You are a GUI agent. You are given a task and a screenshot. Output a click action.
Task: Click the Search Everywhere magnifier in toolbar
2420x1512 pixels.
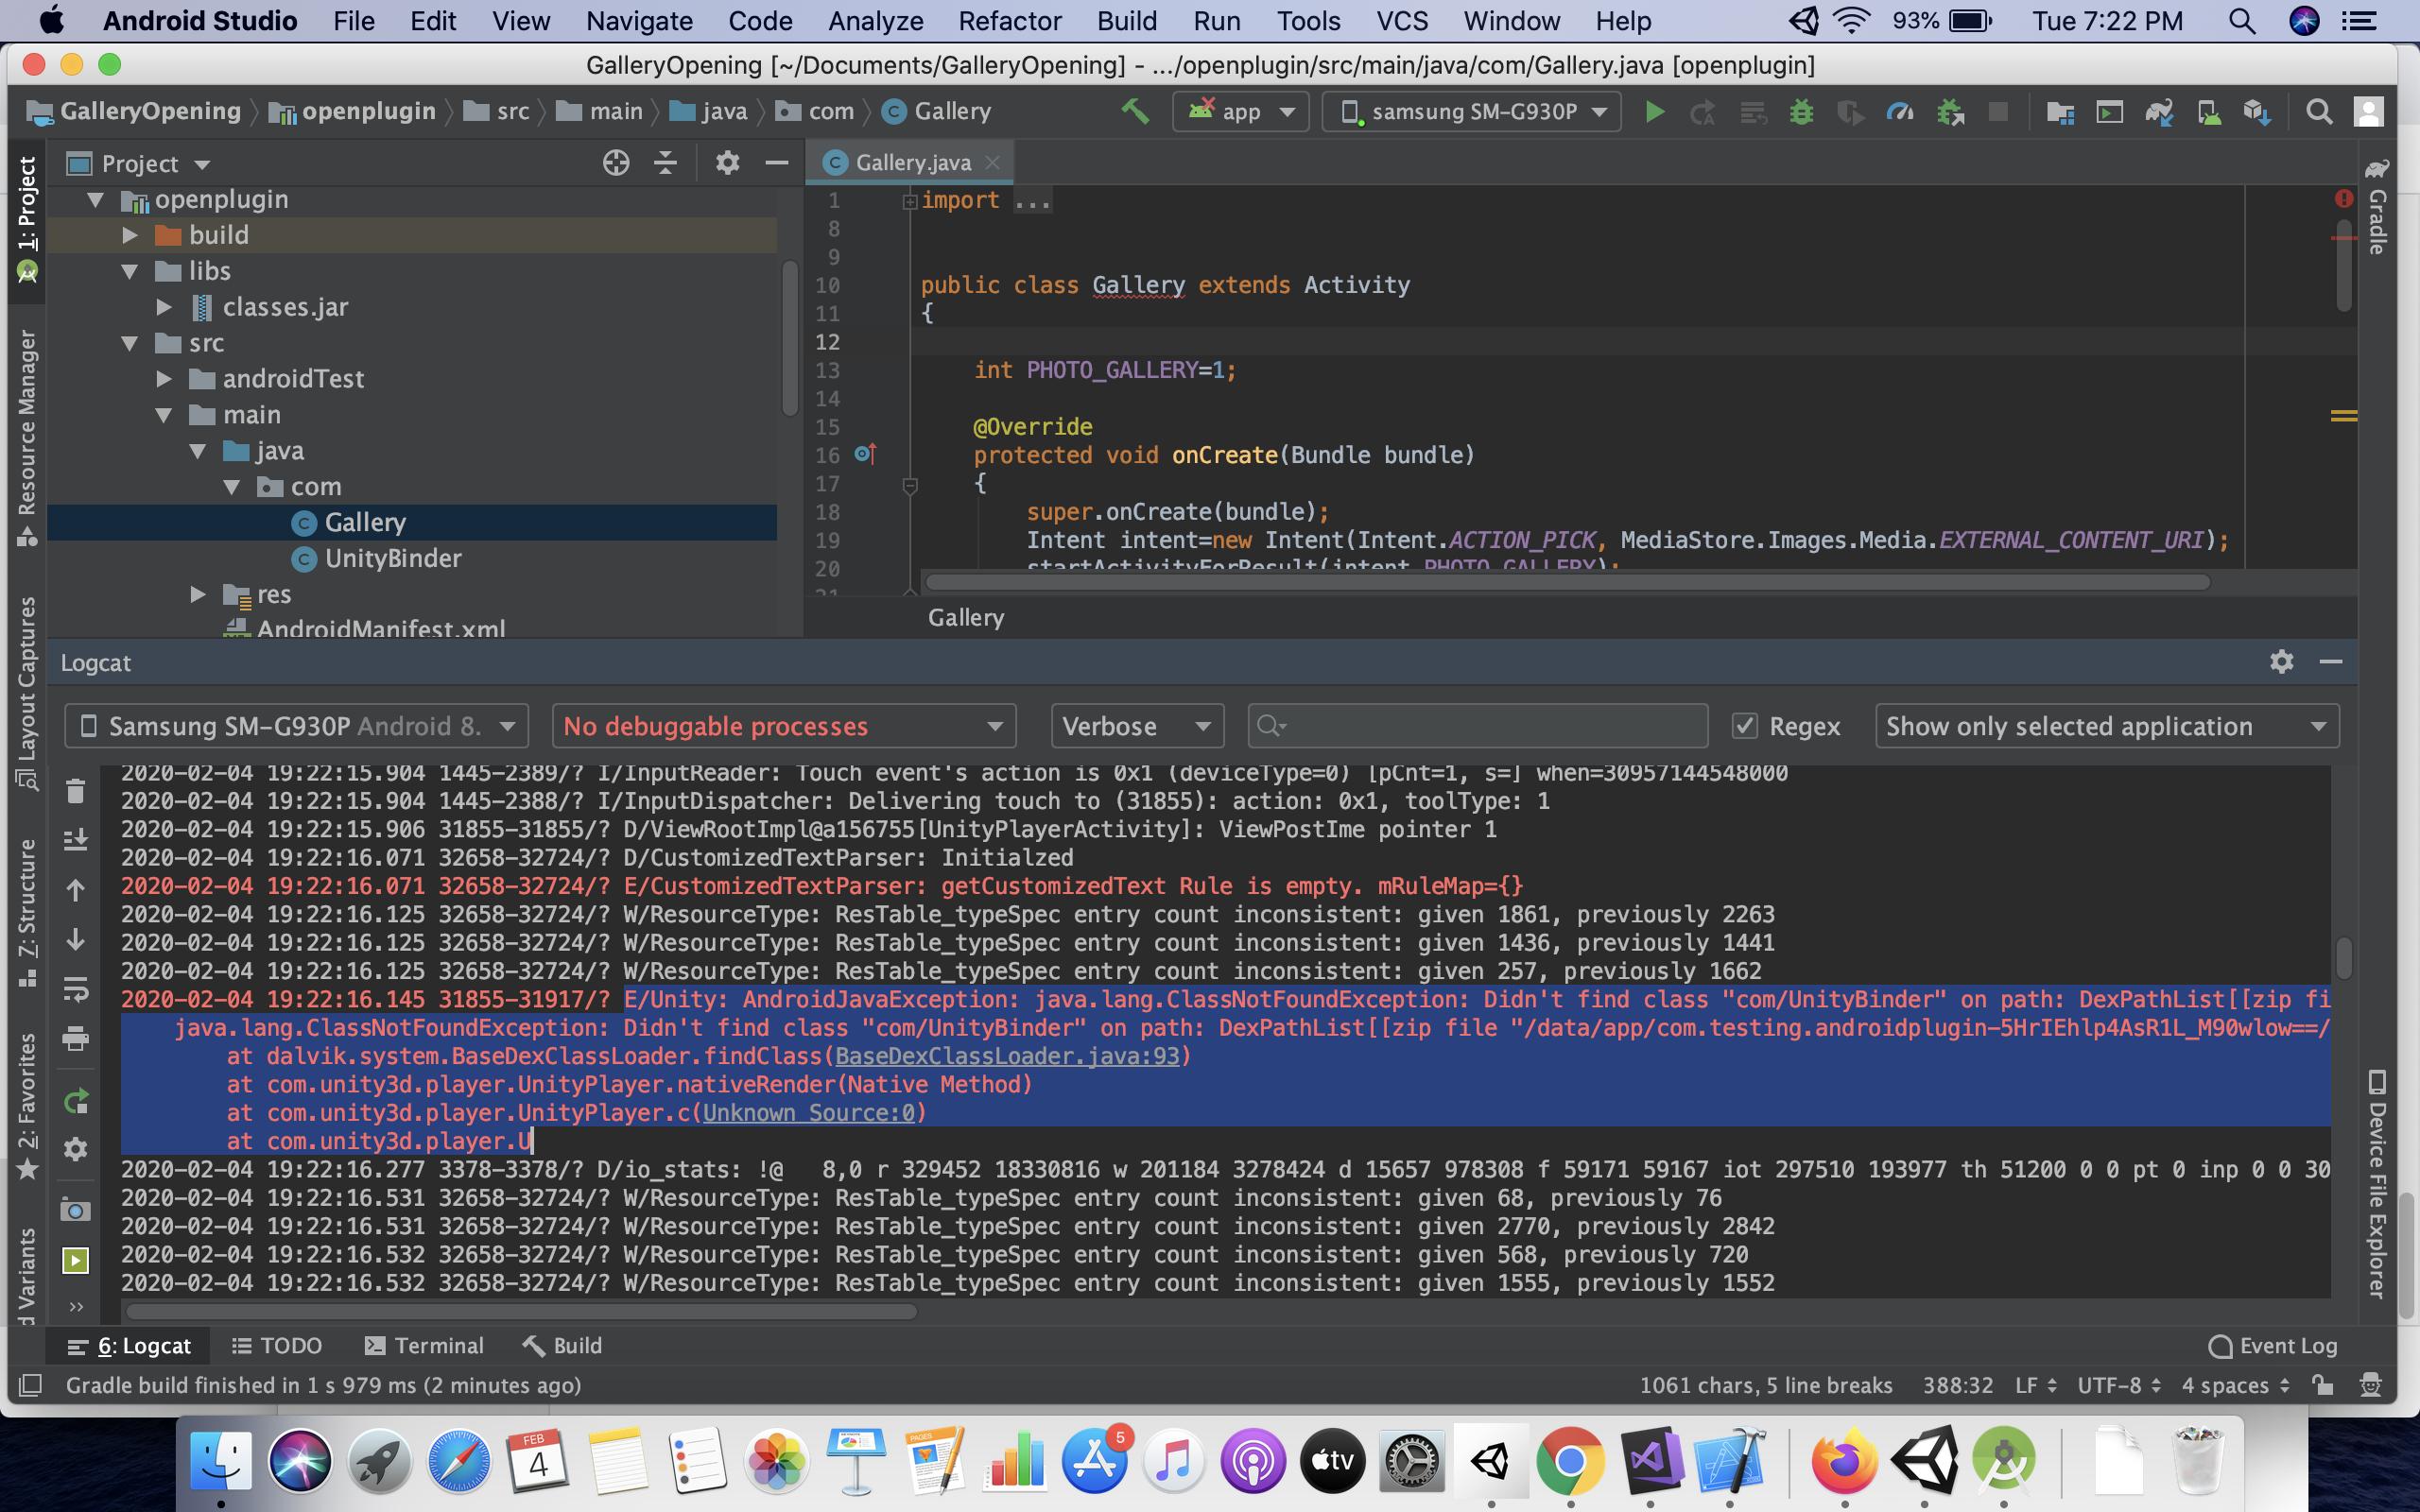pos(2319,111)
